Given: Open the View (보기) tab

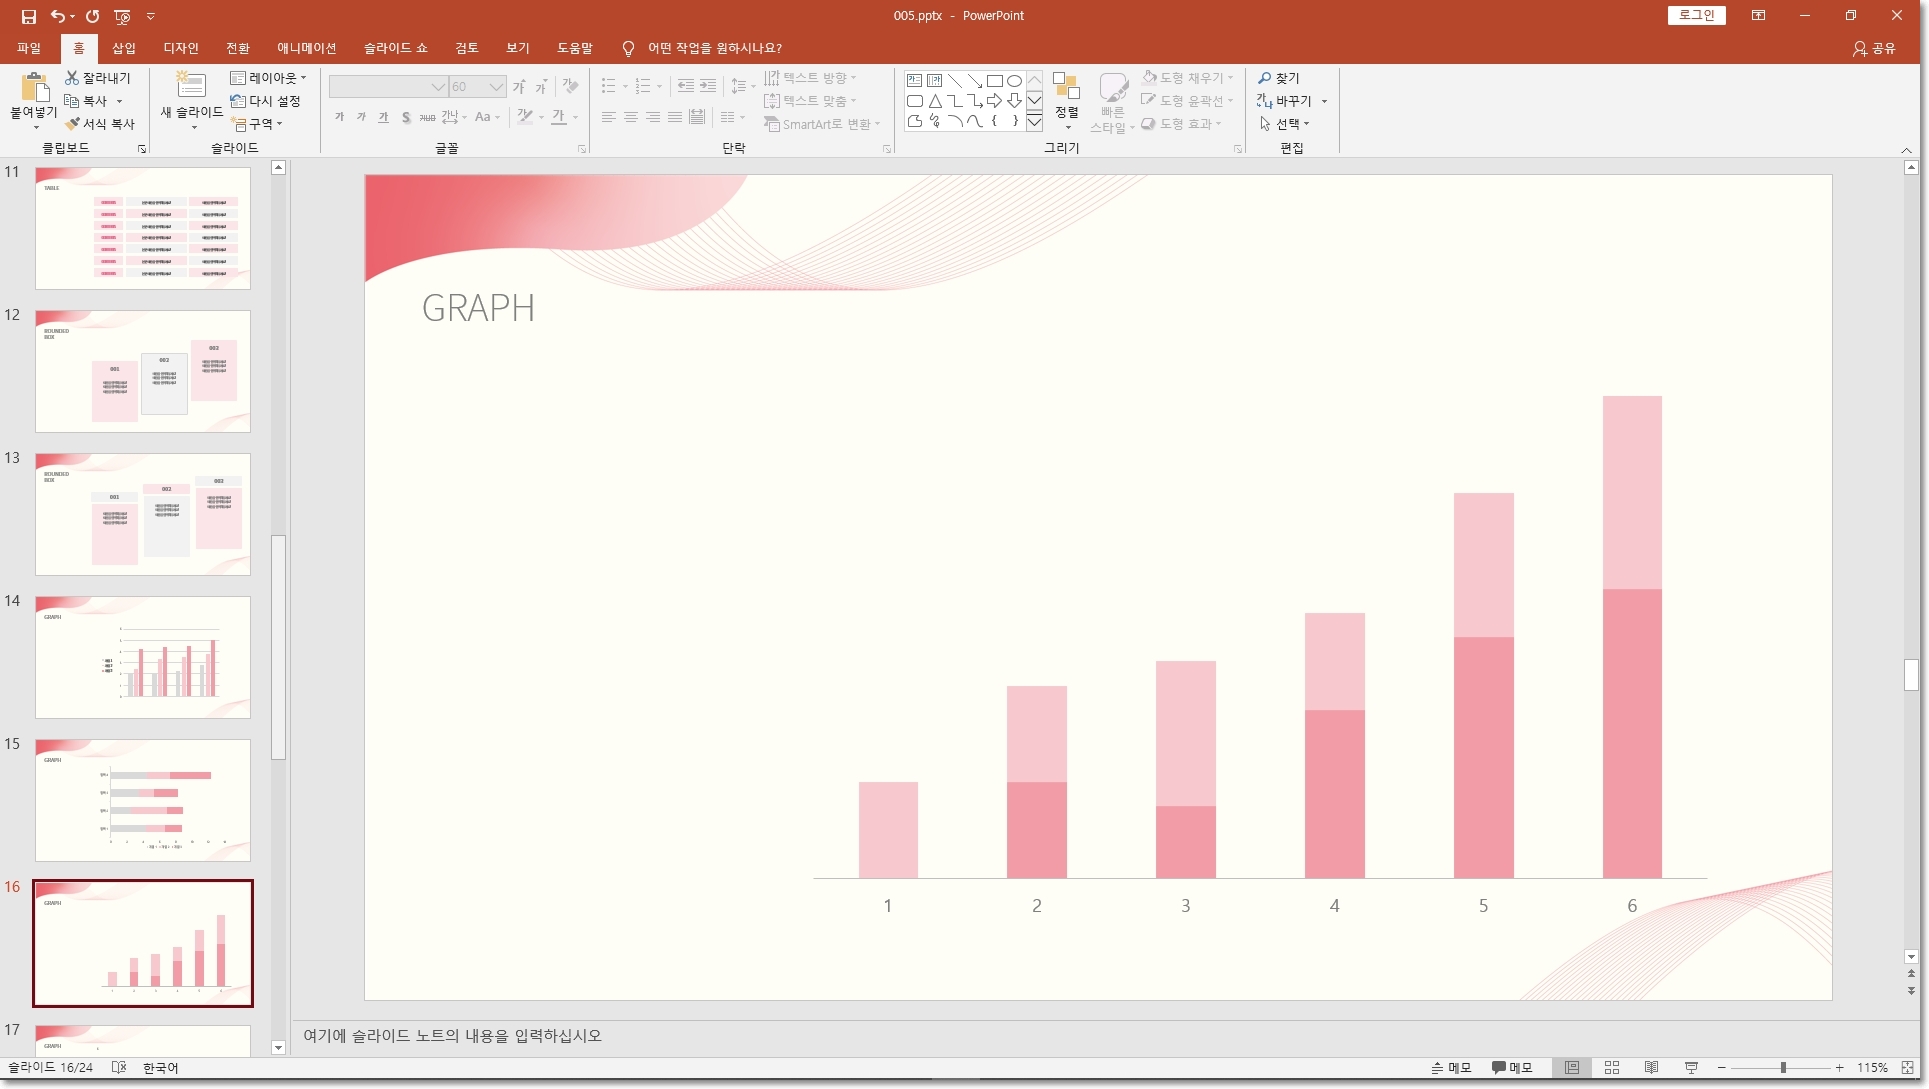Looking at the screenshot, I should (x=518, y=48).
